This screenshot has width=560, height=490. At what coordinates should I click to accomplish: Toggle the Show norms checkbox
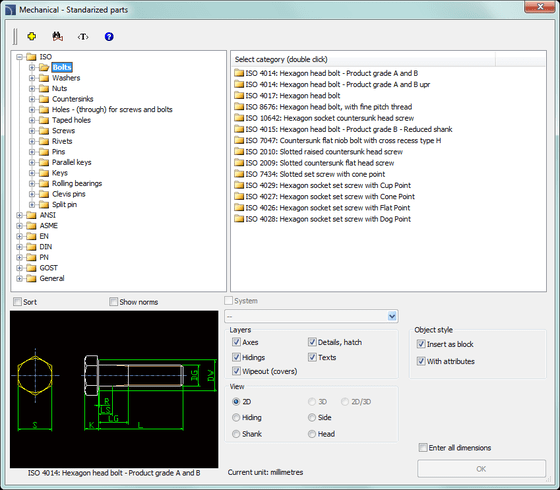pyautogui.click(x=114, y=302)
